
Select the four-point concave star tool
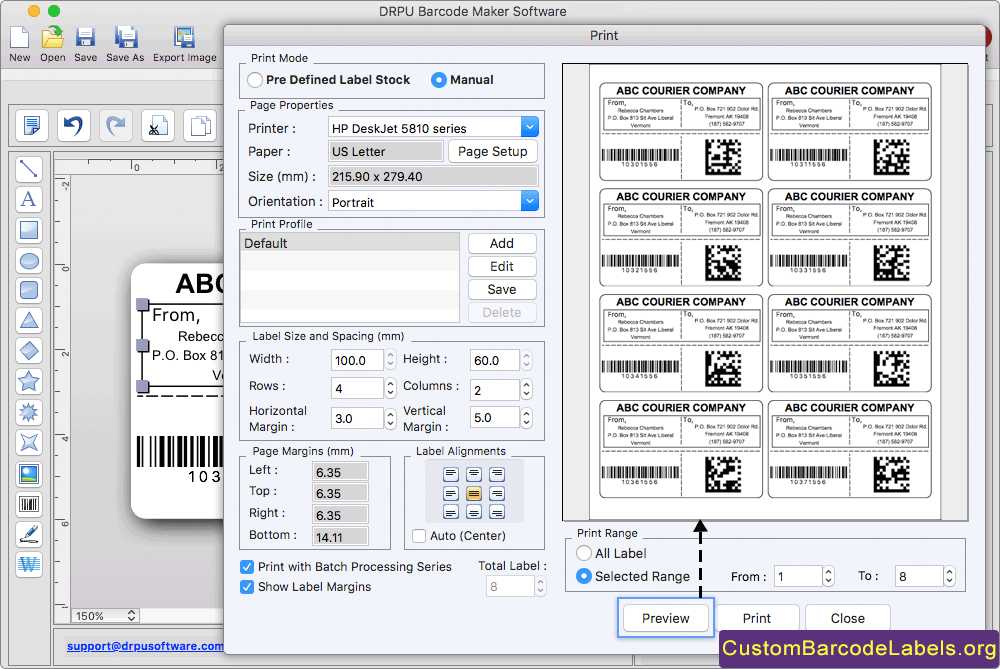coord(29,442)
